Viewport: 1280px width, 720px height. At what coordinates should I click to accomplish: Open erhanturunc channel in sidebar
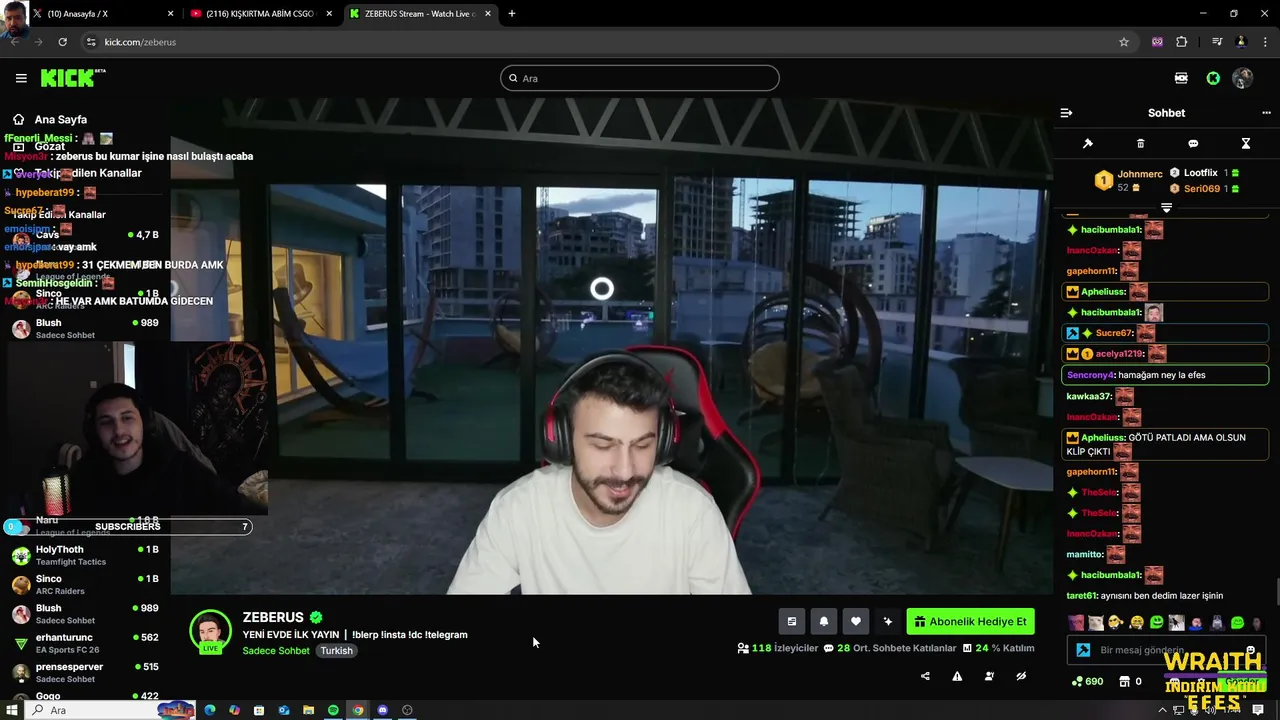[x=85, y=643]
